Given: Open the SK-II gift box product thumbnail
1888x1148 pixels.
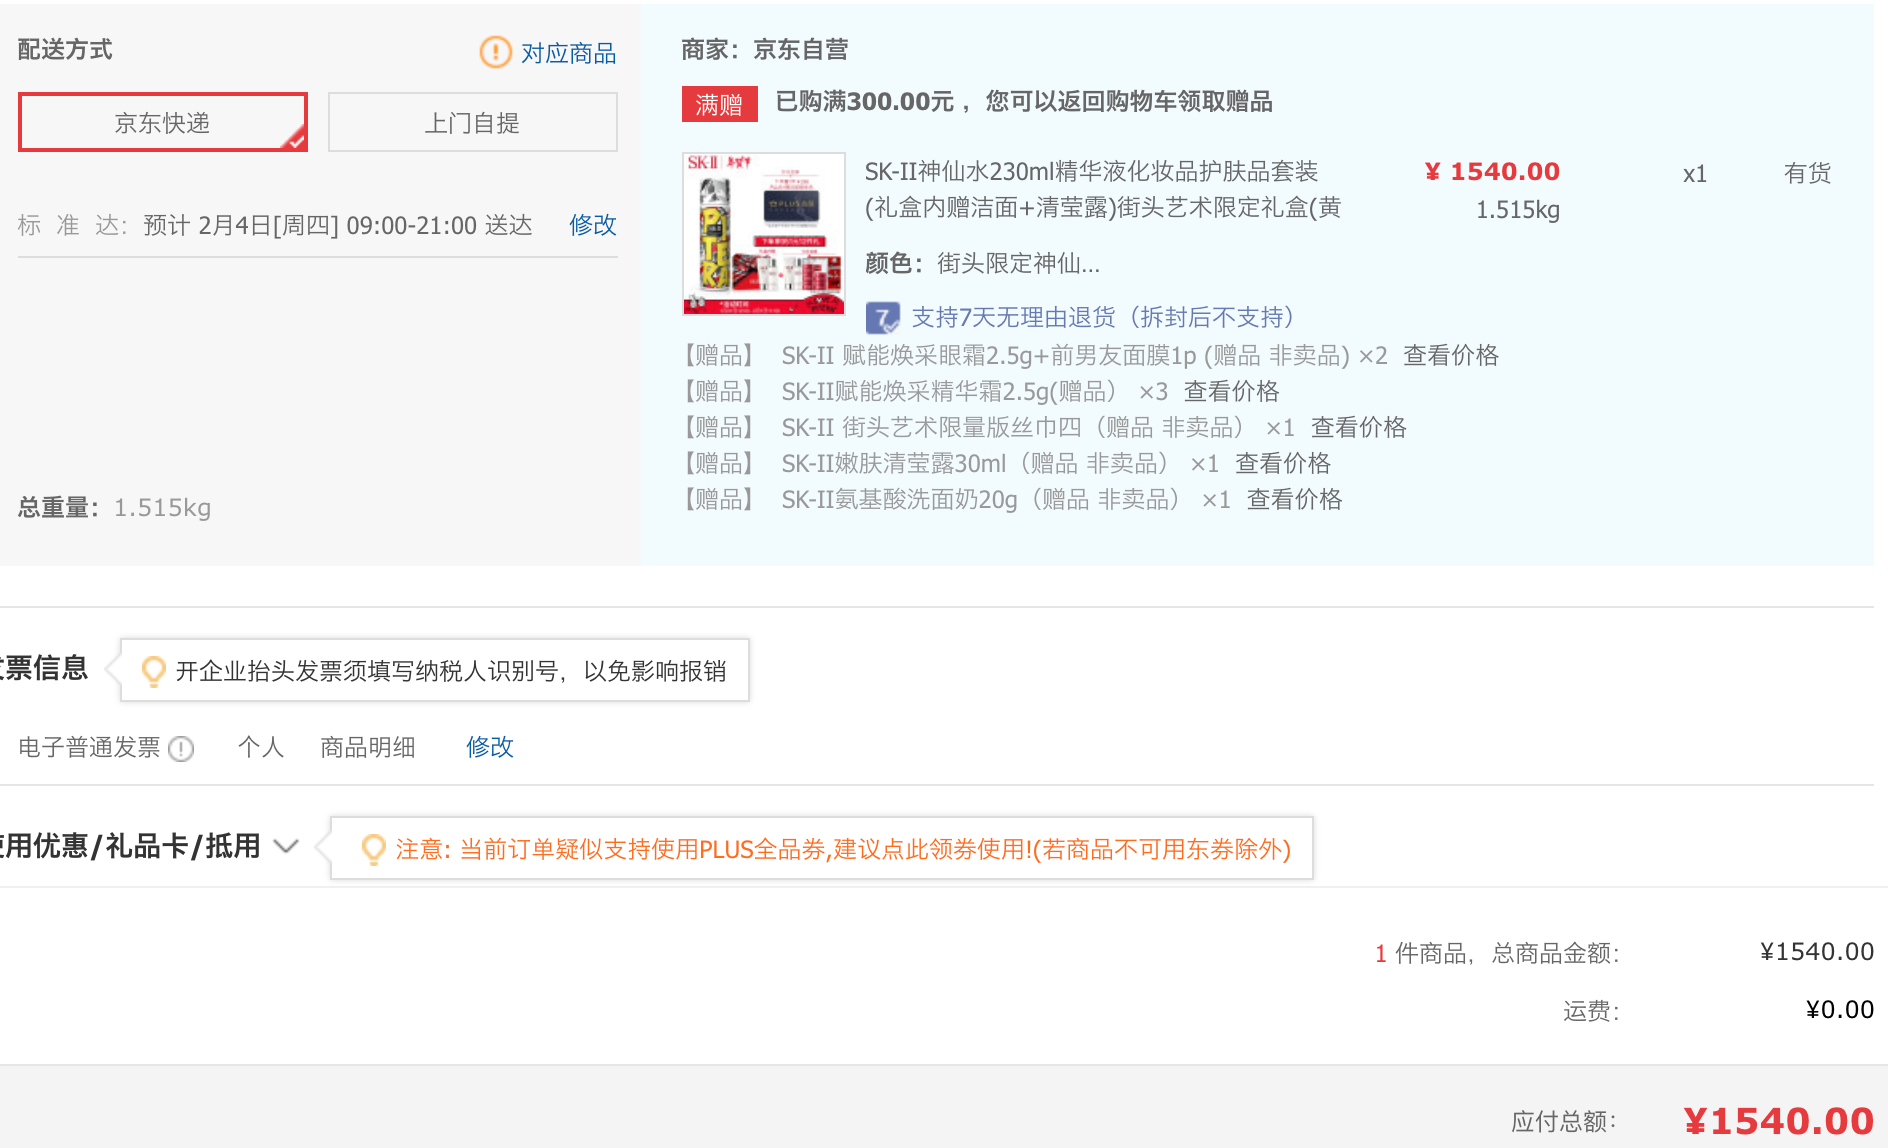Looking at the screenshot, I should (x=764, y=234).
